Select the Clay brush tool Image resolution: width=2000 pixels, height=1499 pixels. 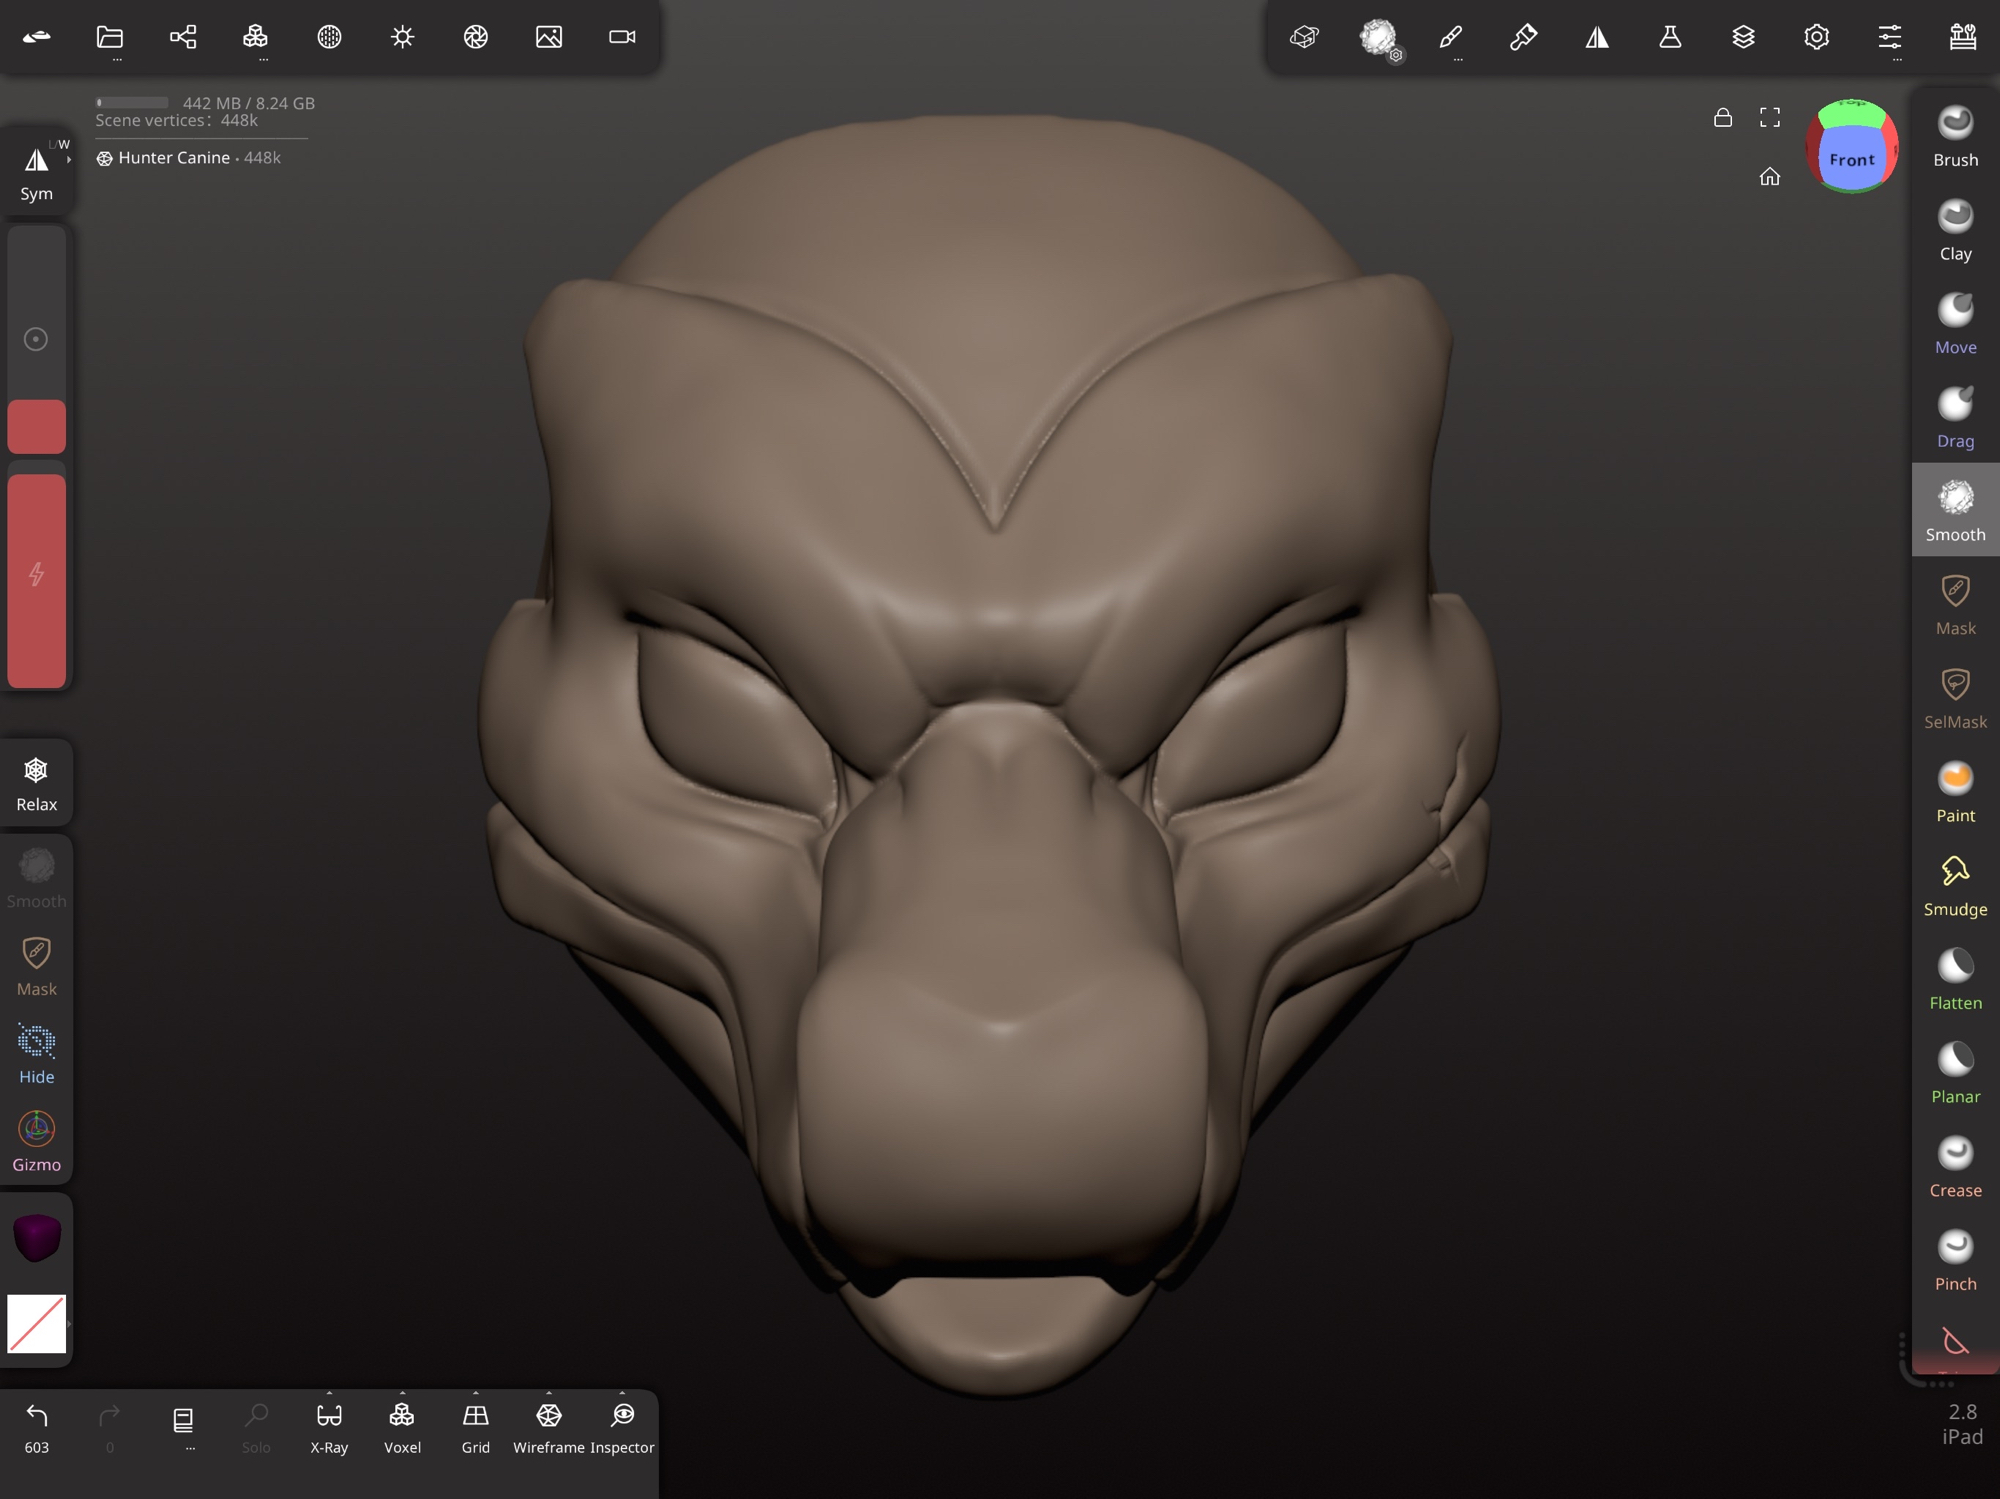(x=1954, y=231)
